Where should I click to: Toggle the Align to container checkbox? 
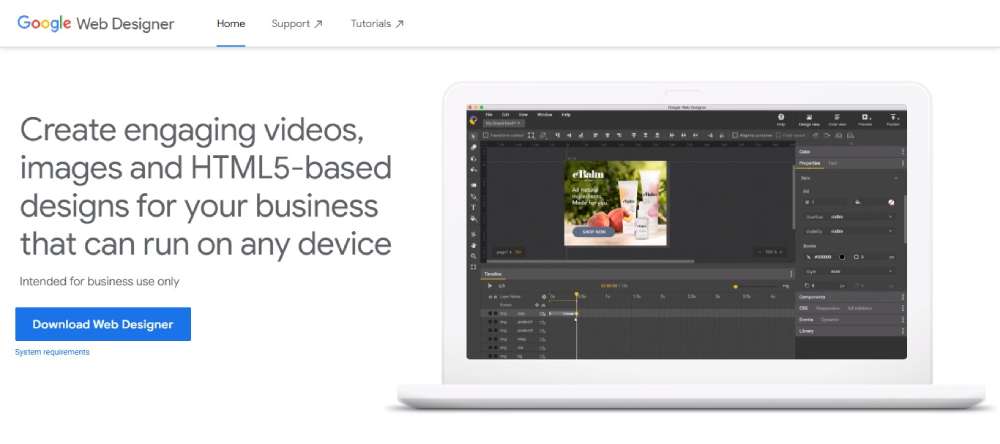click(x=735, y=135)
